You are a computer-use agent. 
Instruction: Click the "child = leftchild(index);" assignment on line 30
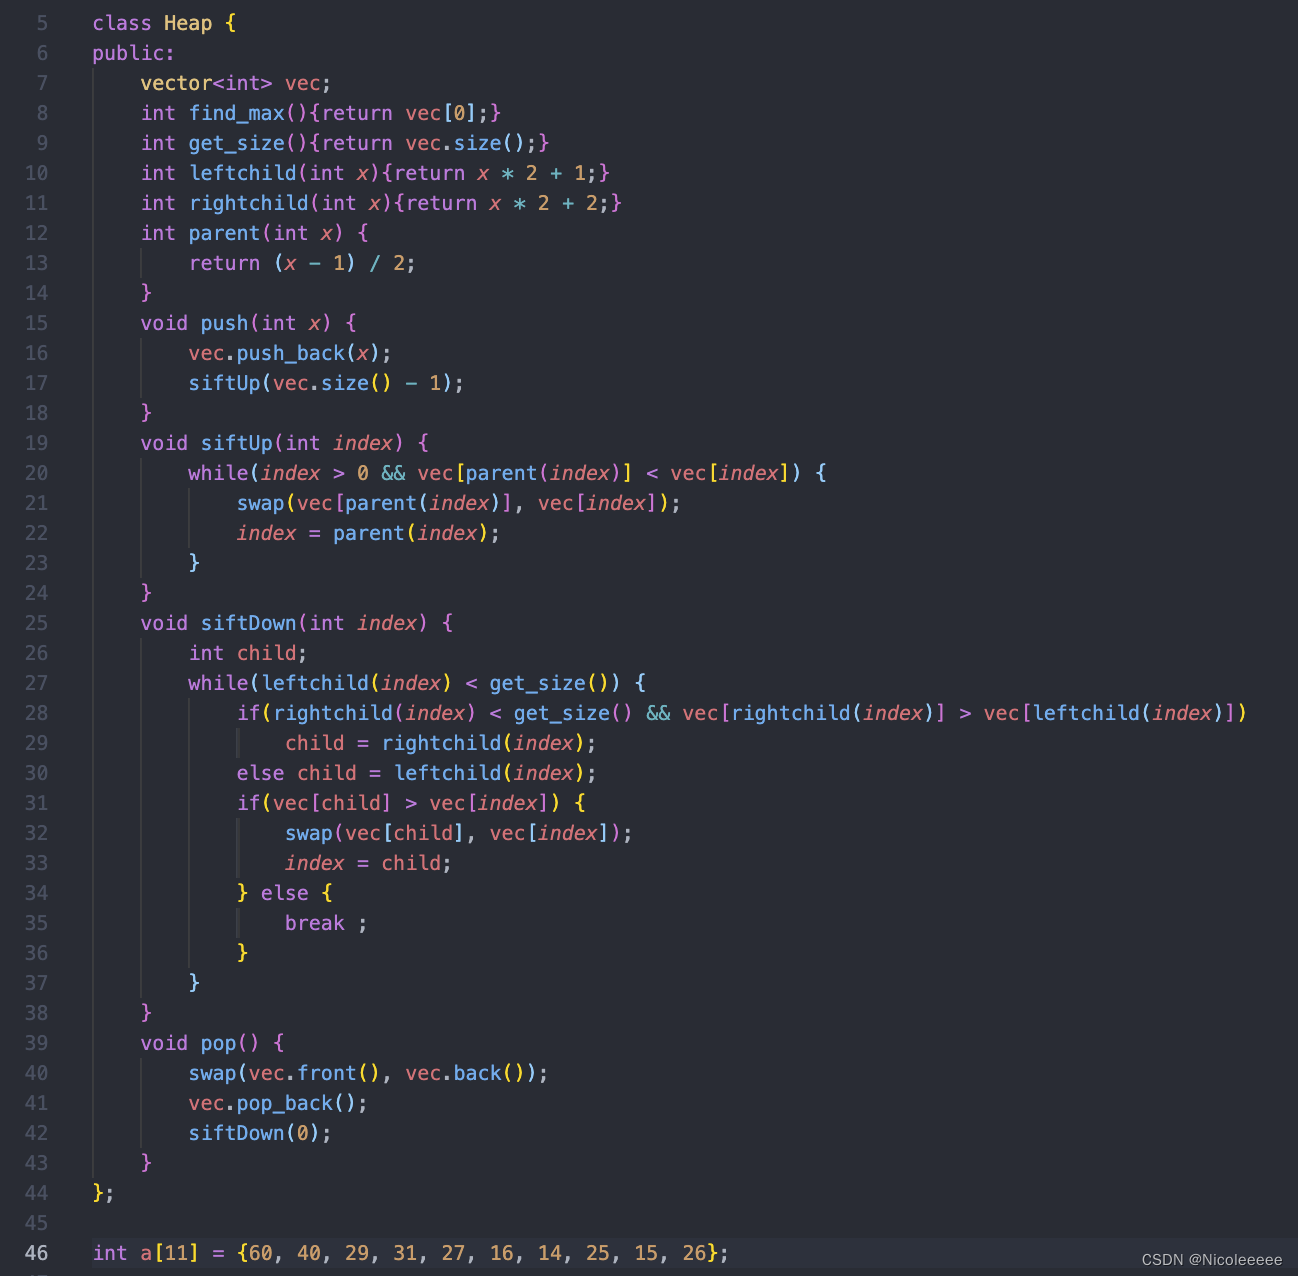tap(447, 773)
